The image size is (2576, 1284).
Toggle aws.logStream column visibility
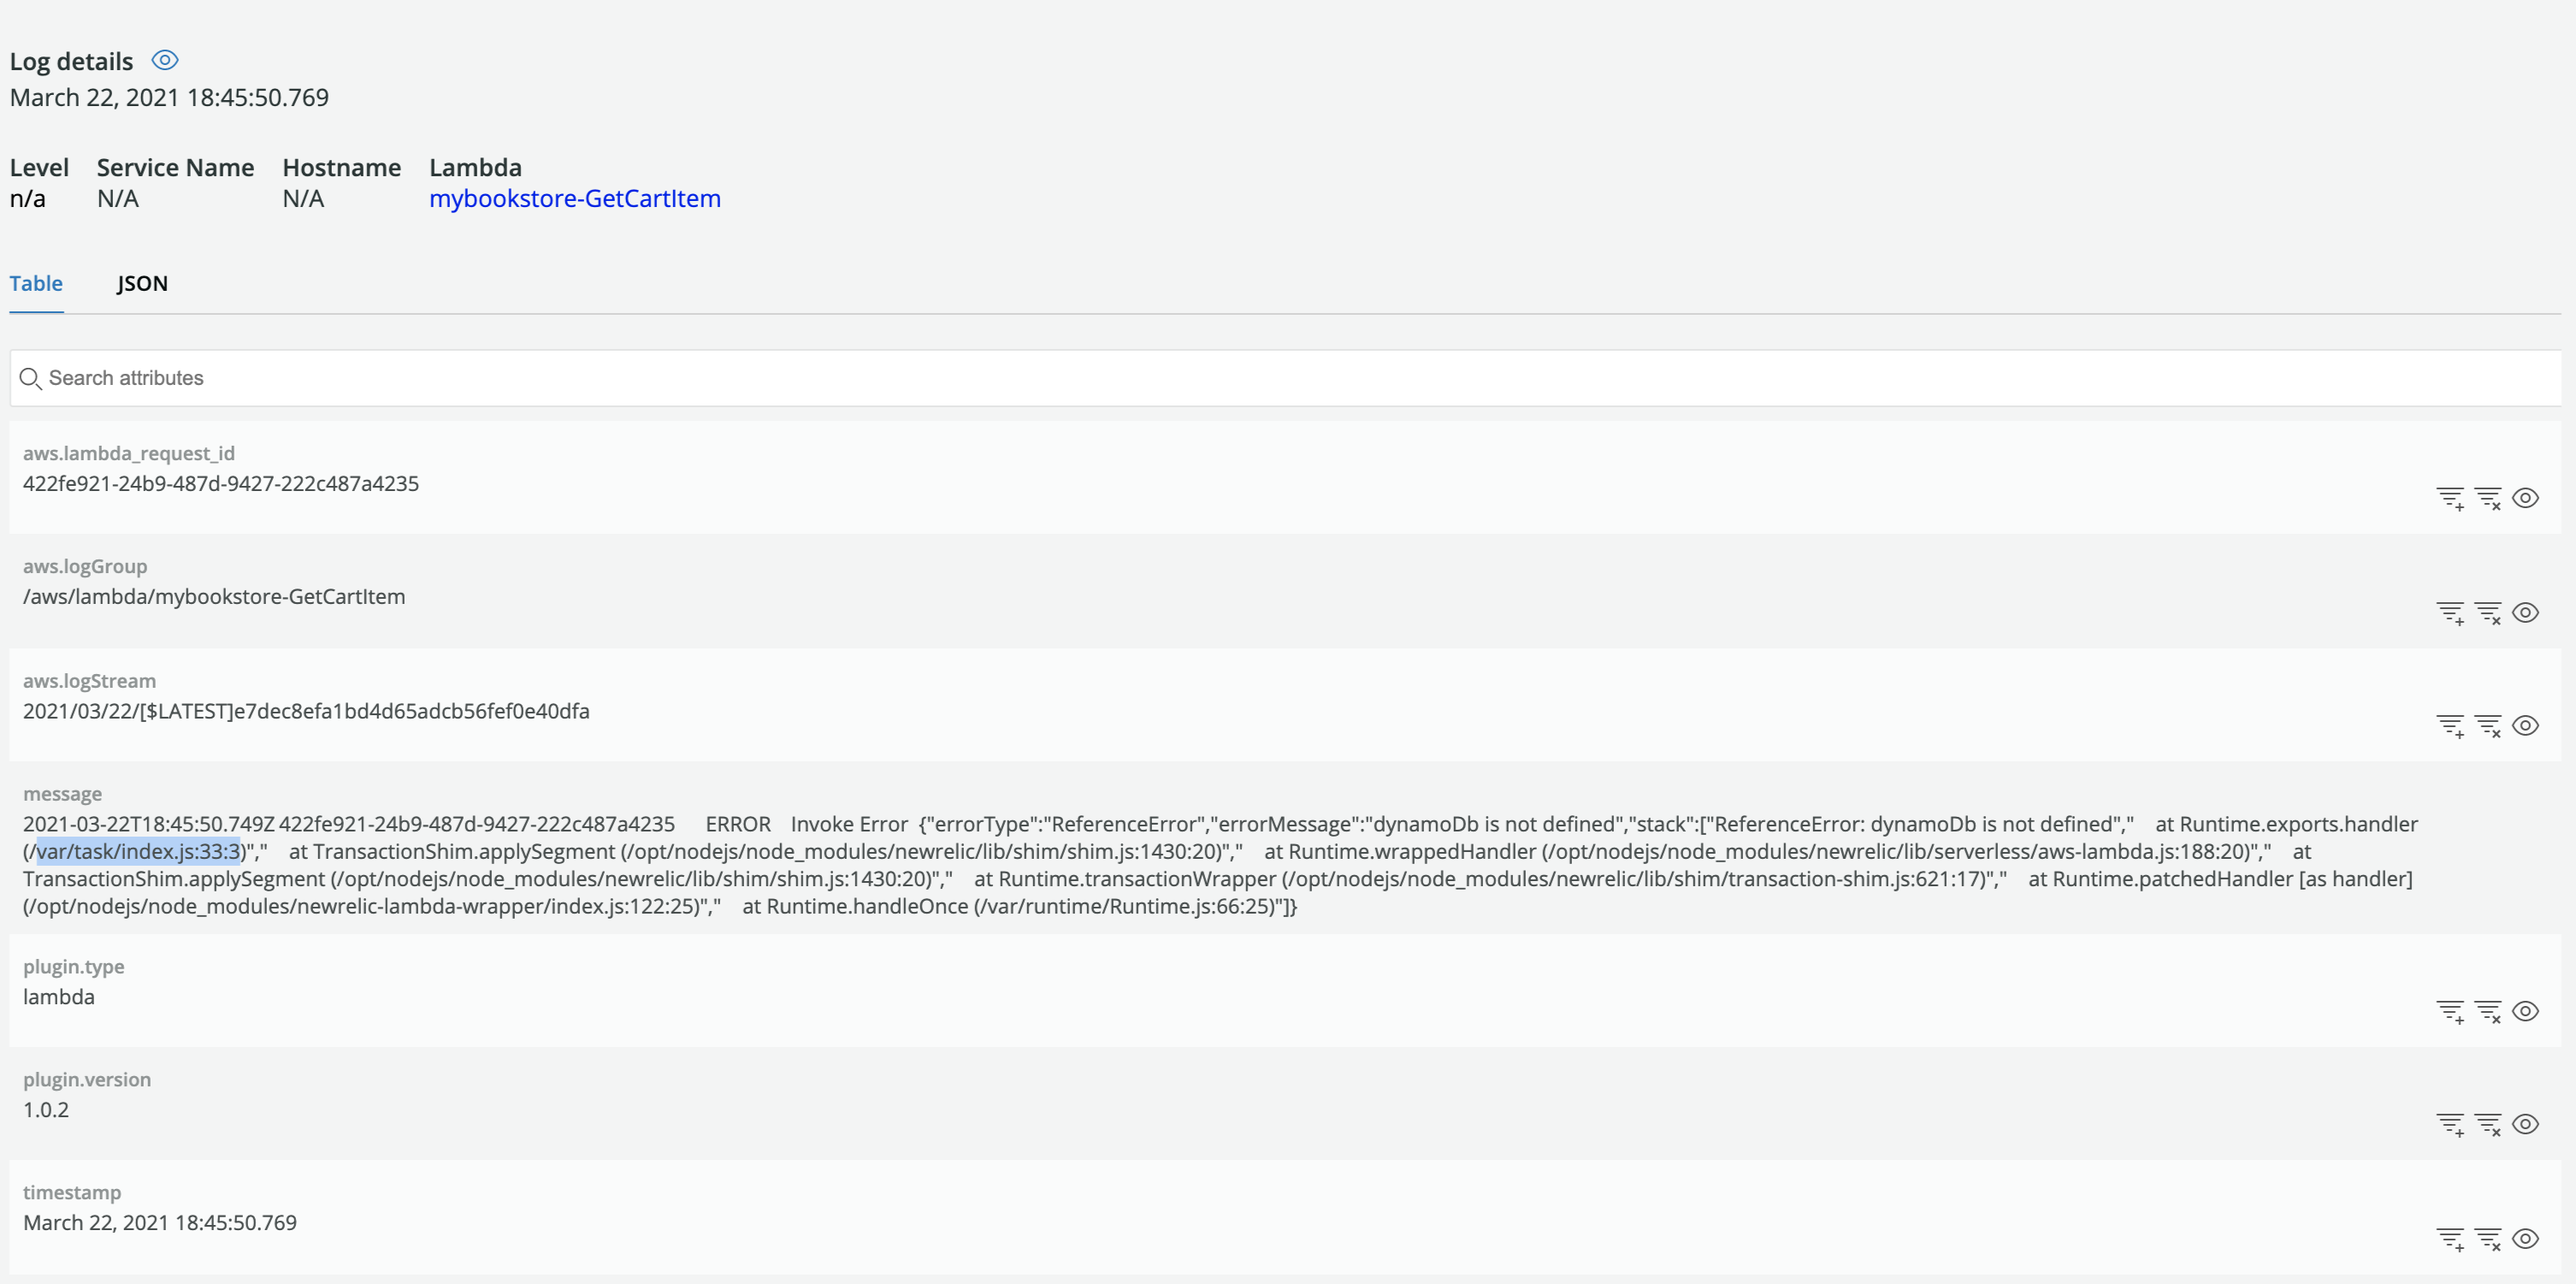2525,725
